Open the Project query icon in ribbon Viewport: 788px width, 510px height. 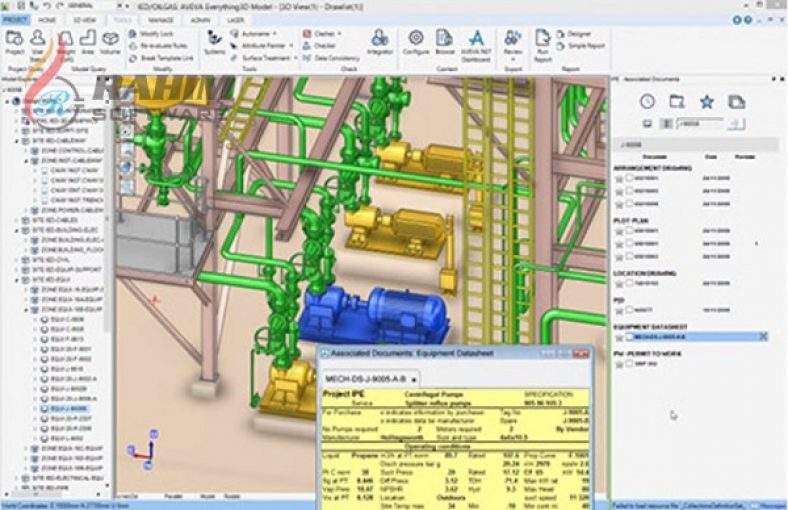pos(15,43)
